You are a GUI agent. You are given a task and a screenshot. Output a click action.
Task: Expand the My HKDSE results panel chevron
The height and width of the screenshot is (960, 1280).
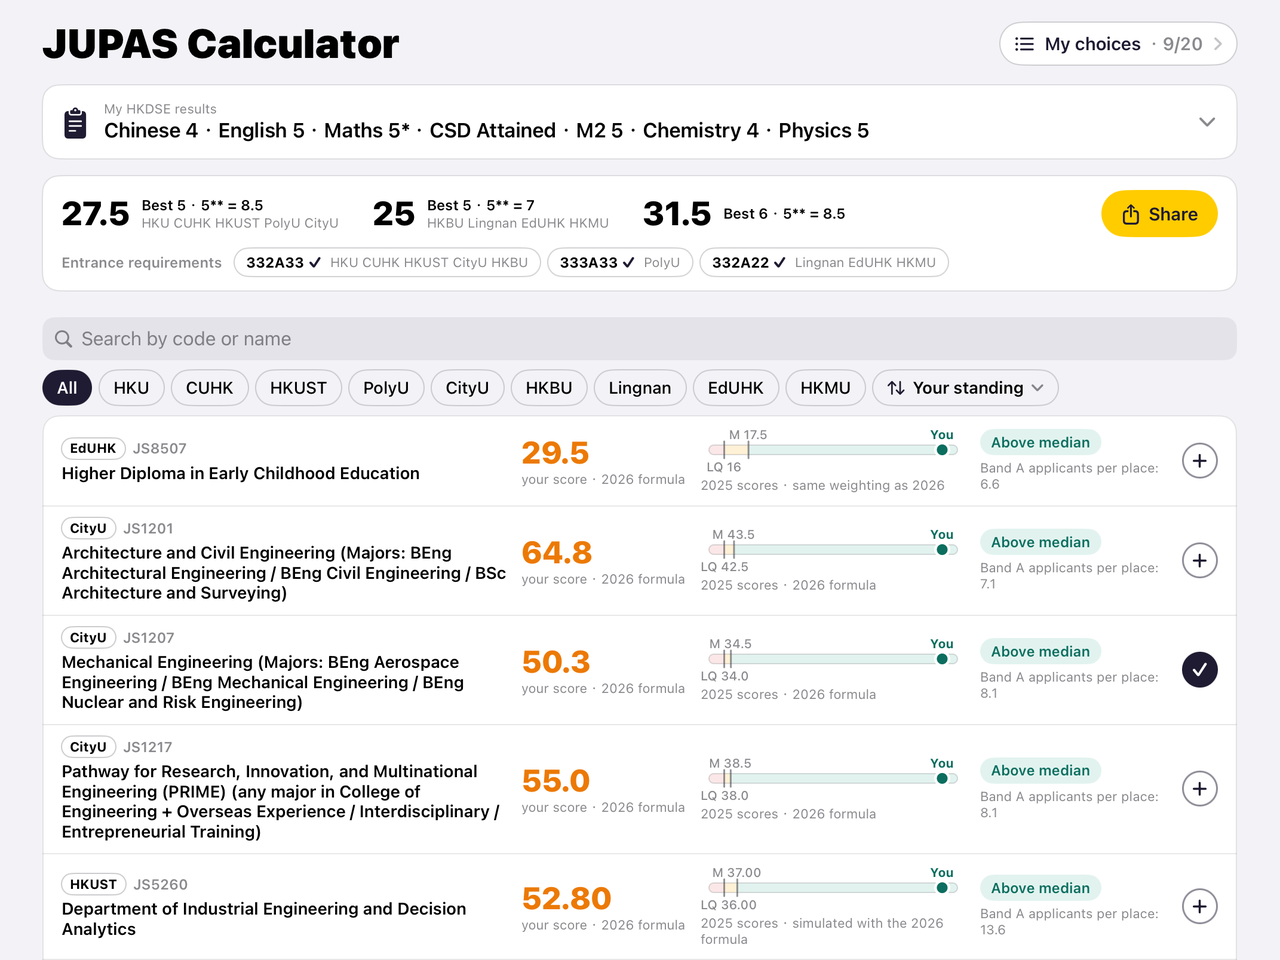coord(1207,122)
